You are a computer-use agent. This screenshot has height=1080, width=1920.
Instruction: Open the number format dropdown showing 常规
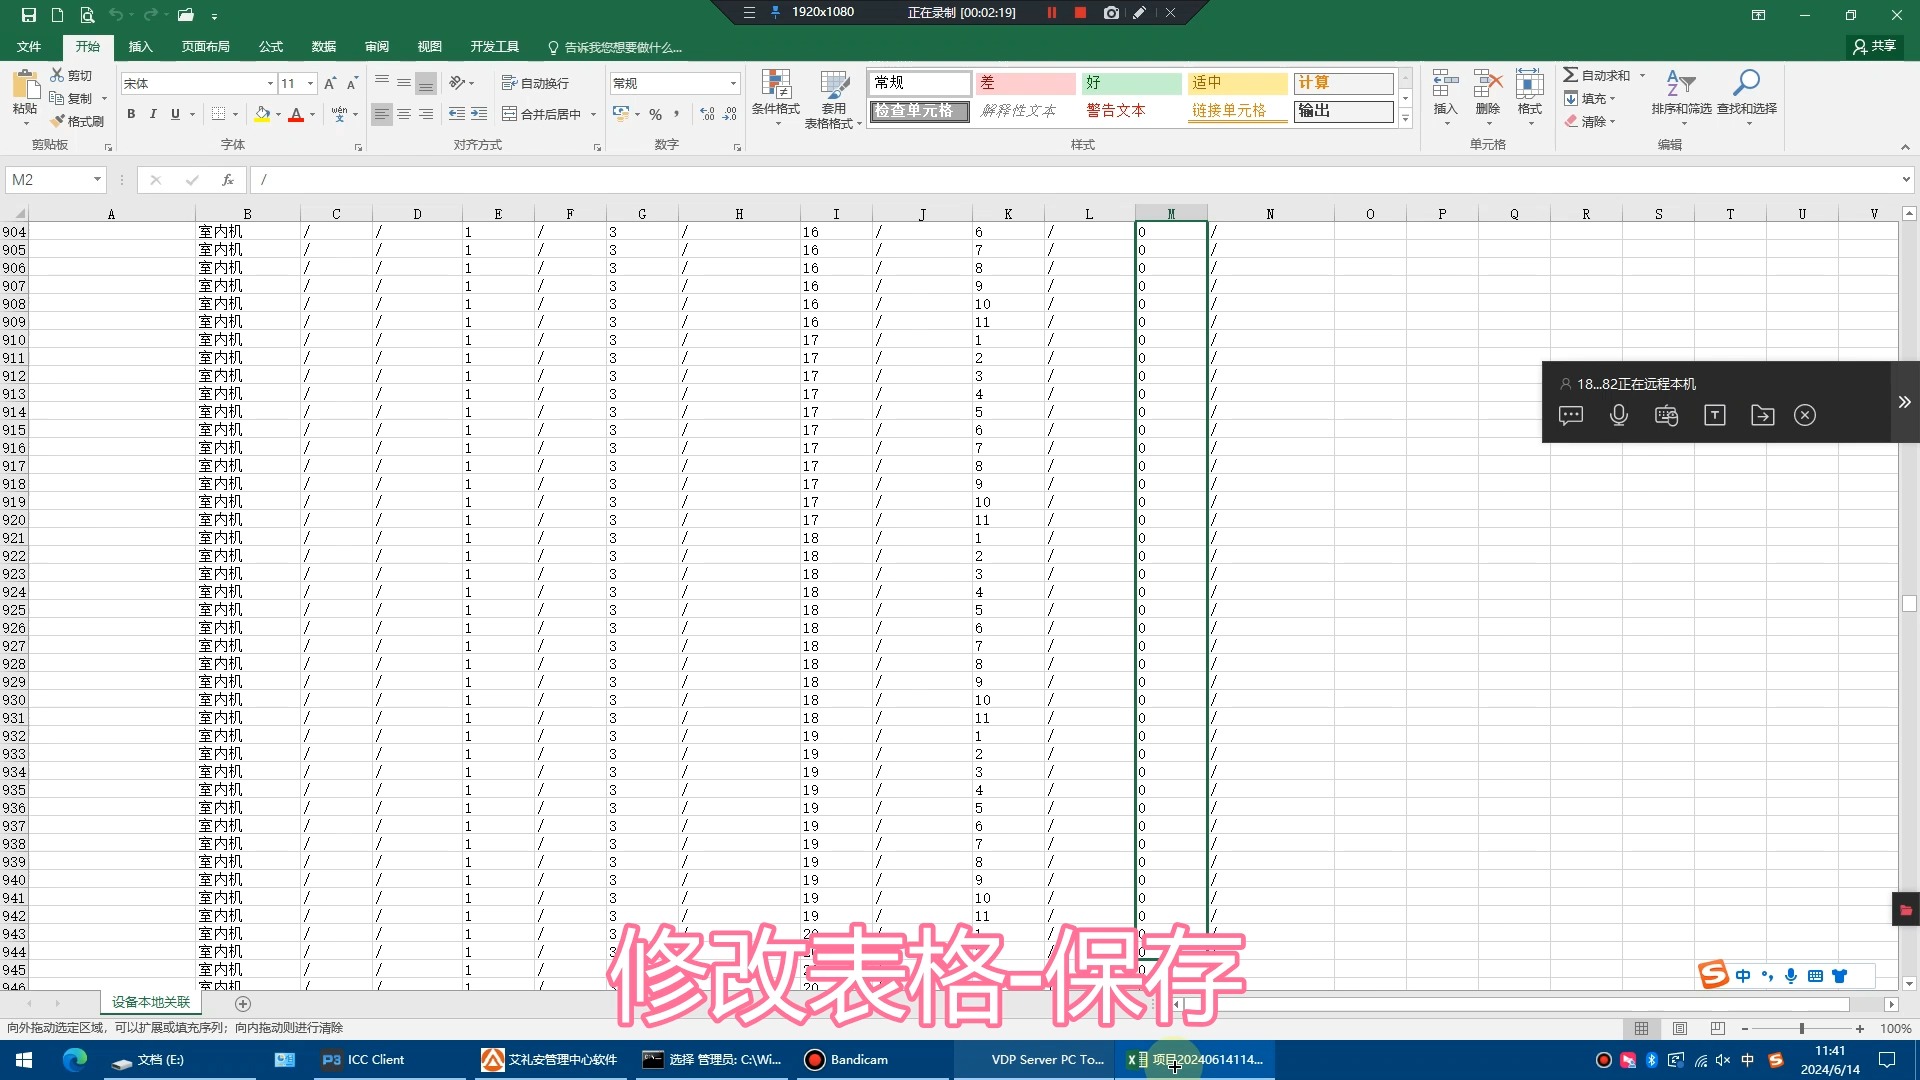coord(732,82)
